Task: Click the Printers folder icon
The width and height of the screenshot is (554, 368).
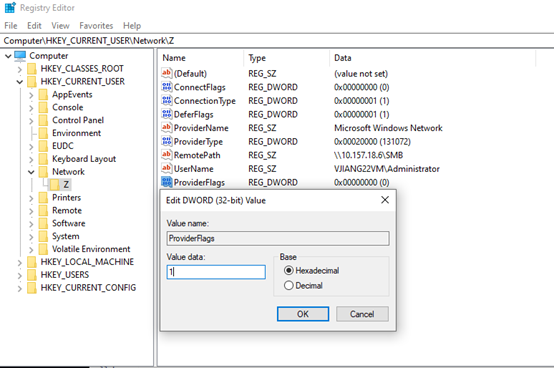Action: pyautogui.click(x=43, y=197)
